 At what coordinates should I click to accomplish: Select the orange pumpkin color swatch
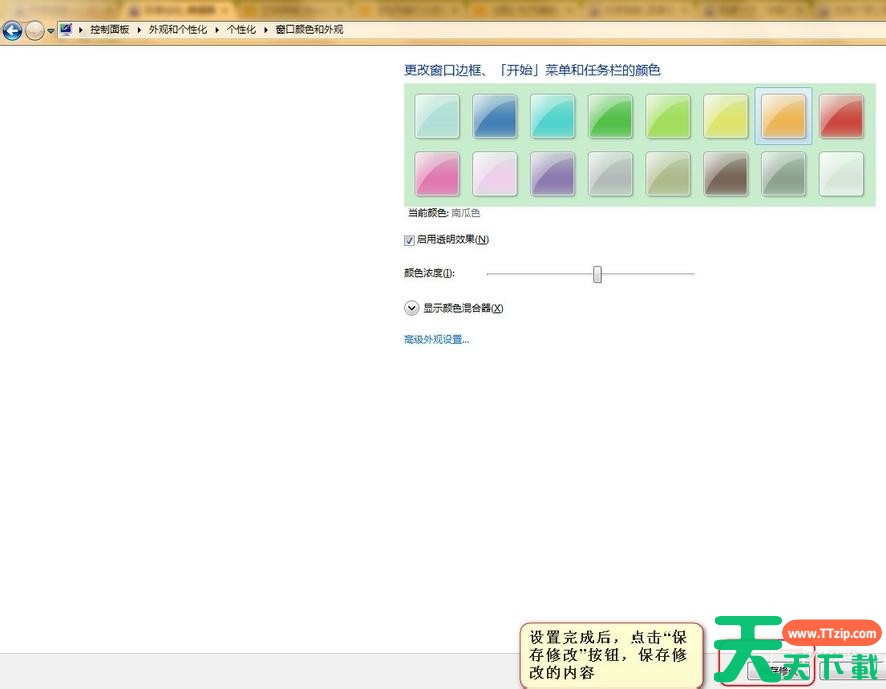coord(783,116)
